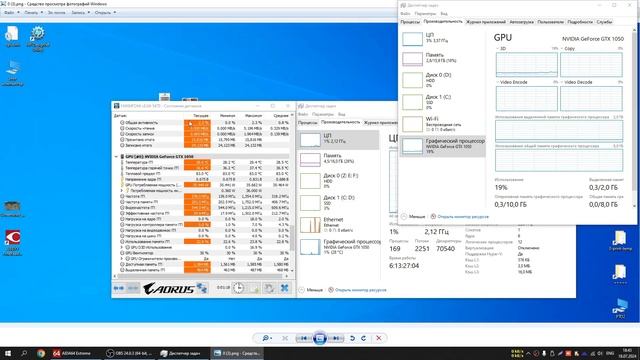Viewport: 640px width, 360px height.
Task: Open Photo Viewer Запись dropdown menu
Action: 80,13
